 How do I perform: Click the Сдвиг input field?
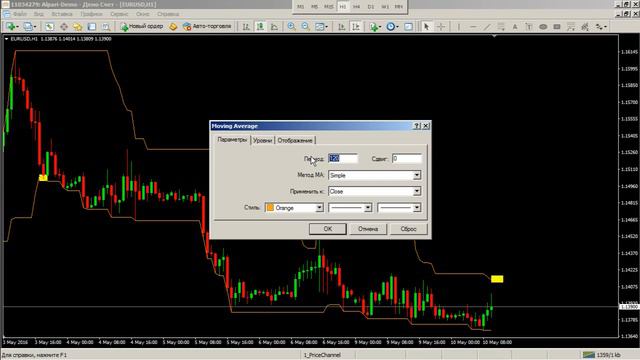[x=407, y=158]
